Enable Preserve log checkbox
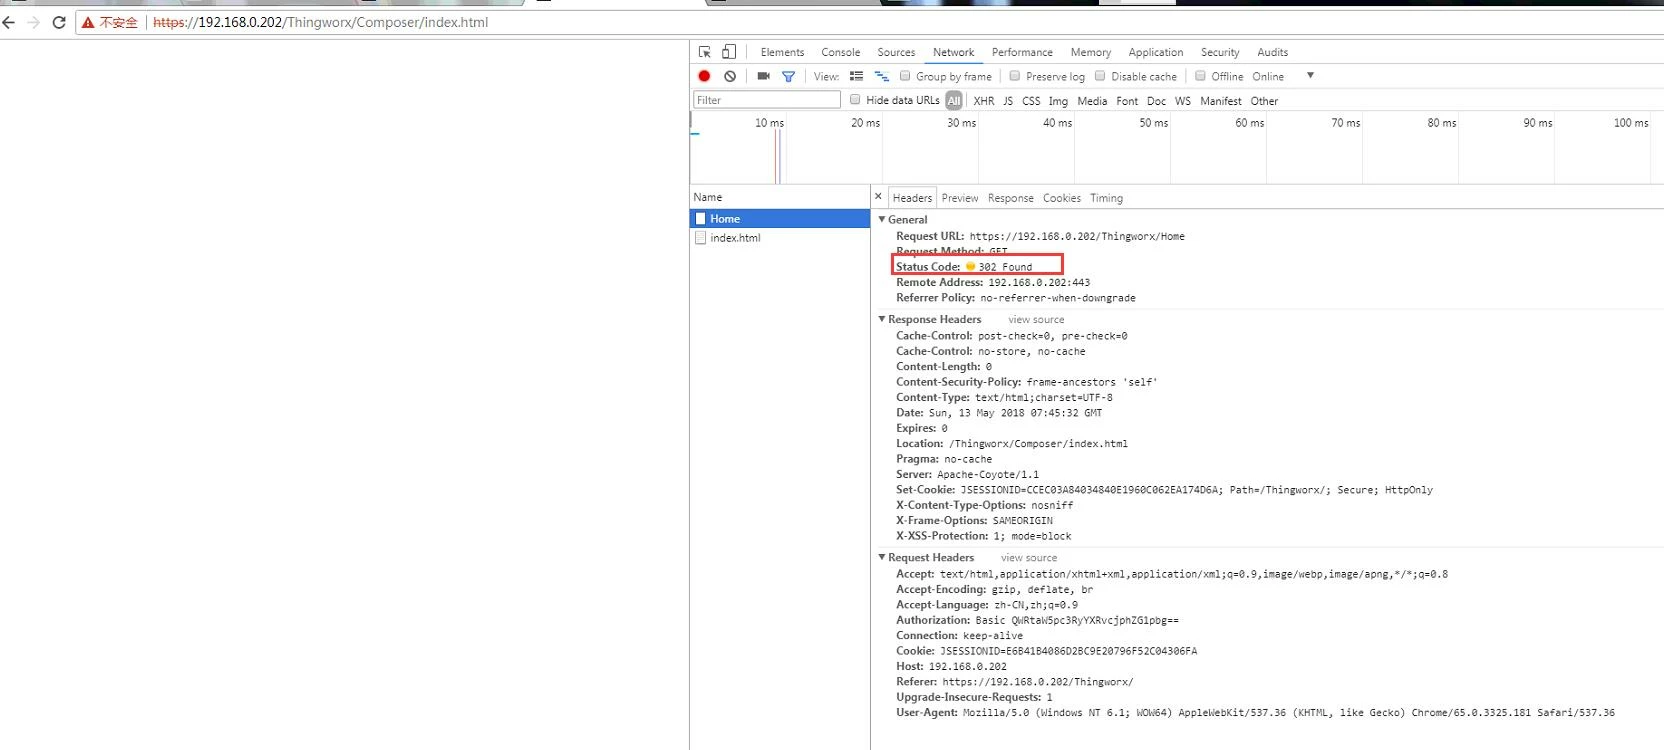The image size is (1664, 750). 1015,76
